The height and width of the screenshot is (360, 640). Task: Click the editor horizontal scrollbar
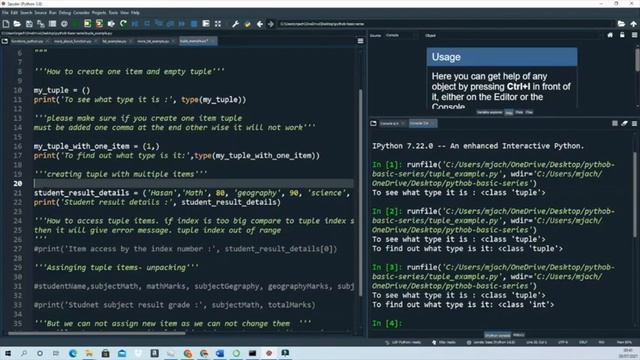tap(97, 333)
